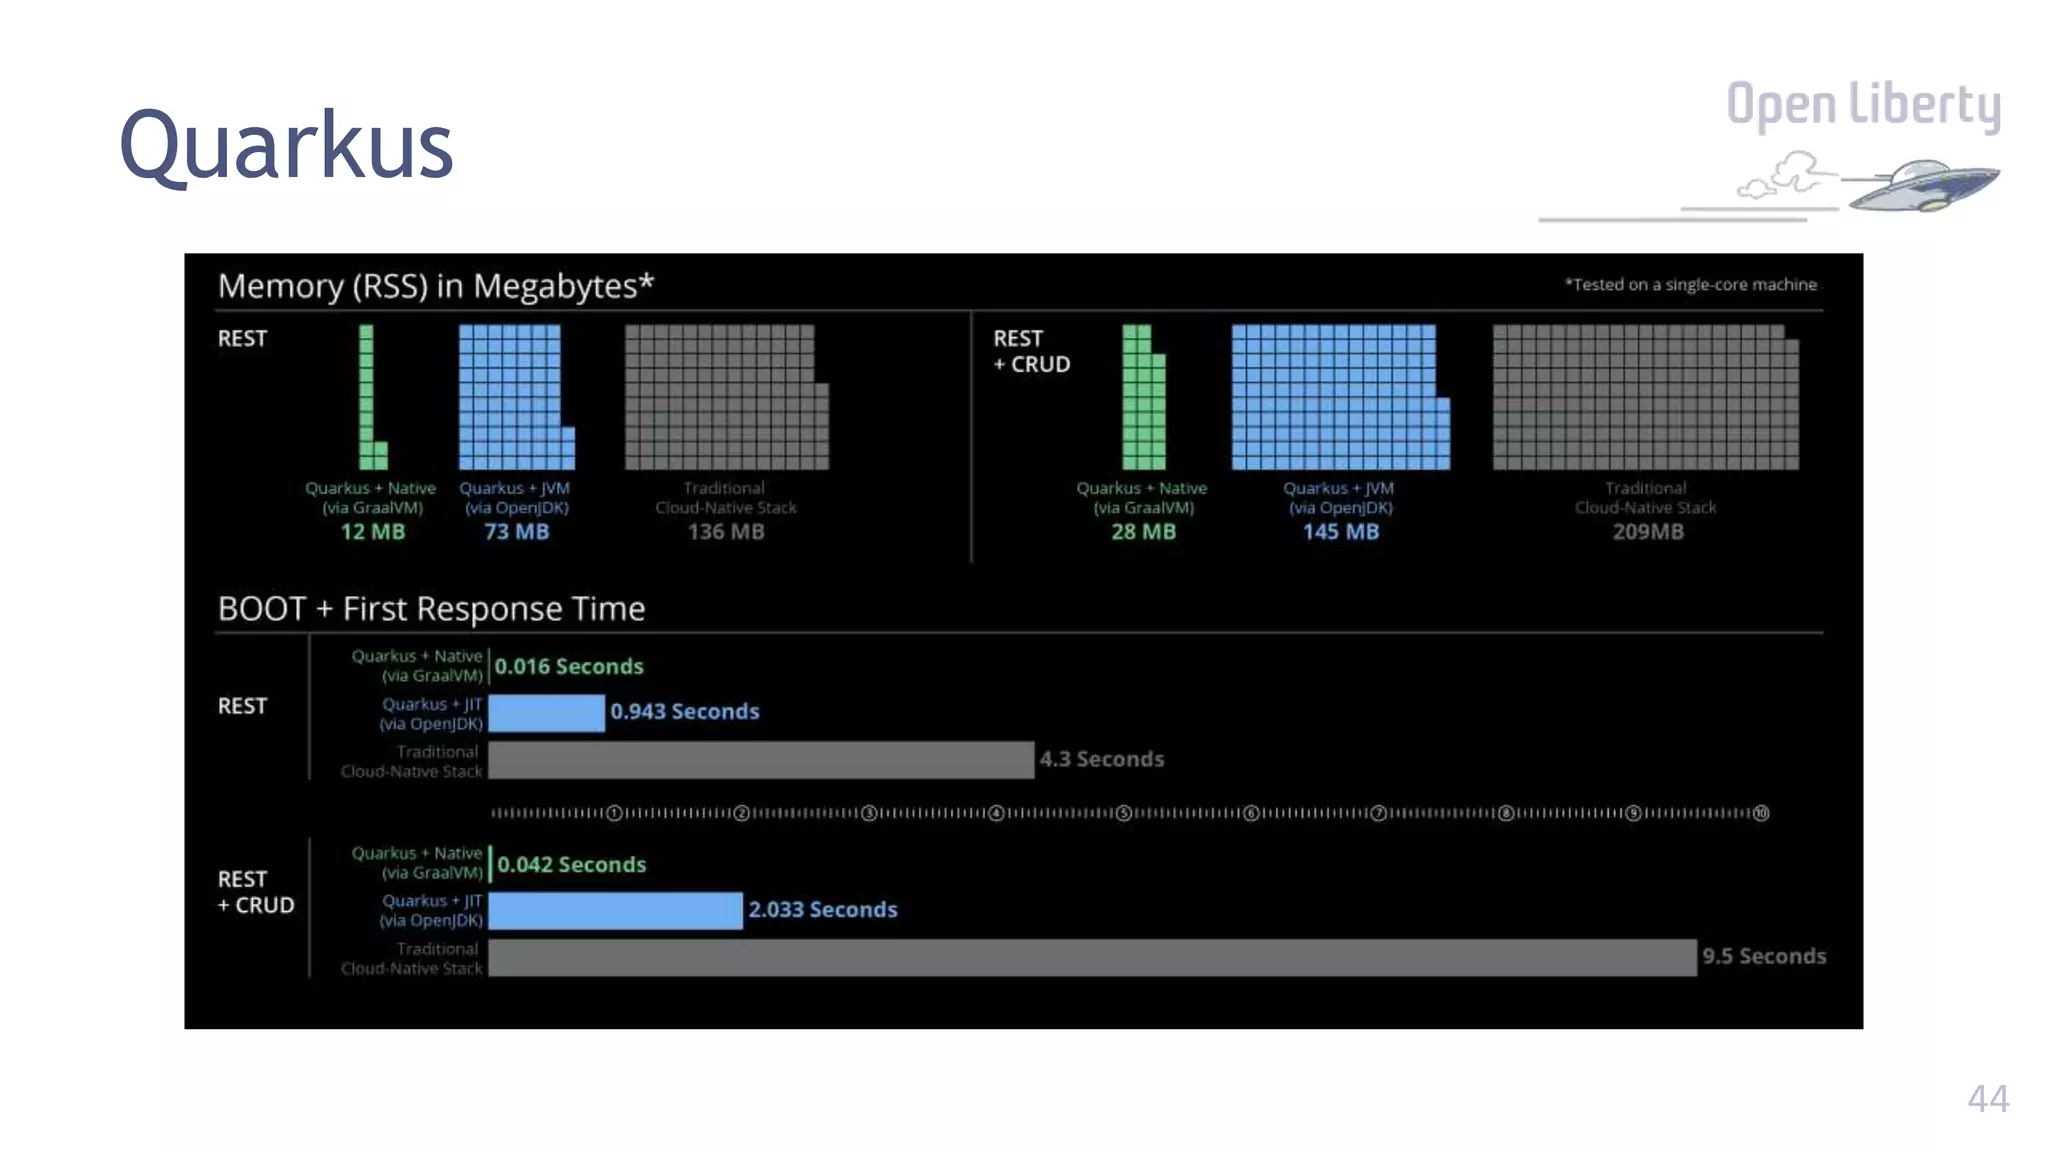This screenshot has width=2048, height=1152.
Task: Click the blue 2.033 Seconds bar
Action: 615,911
